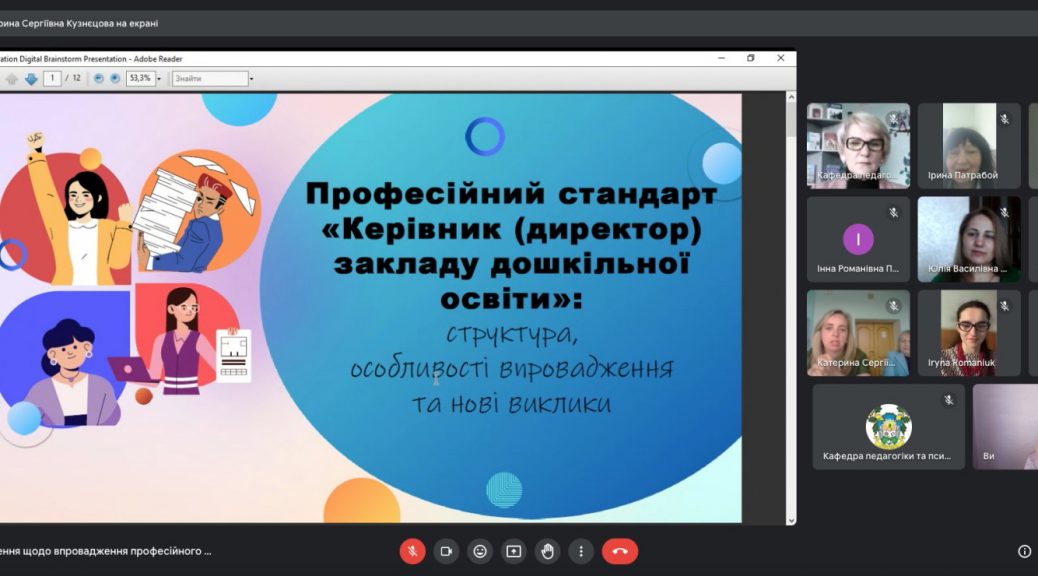
Task: Select Iryna Romaniuk participant tile
Action: [969, 333]
